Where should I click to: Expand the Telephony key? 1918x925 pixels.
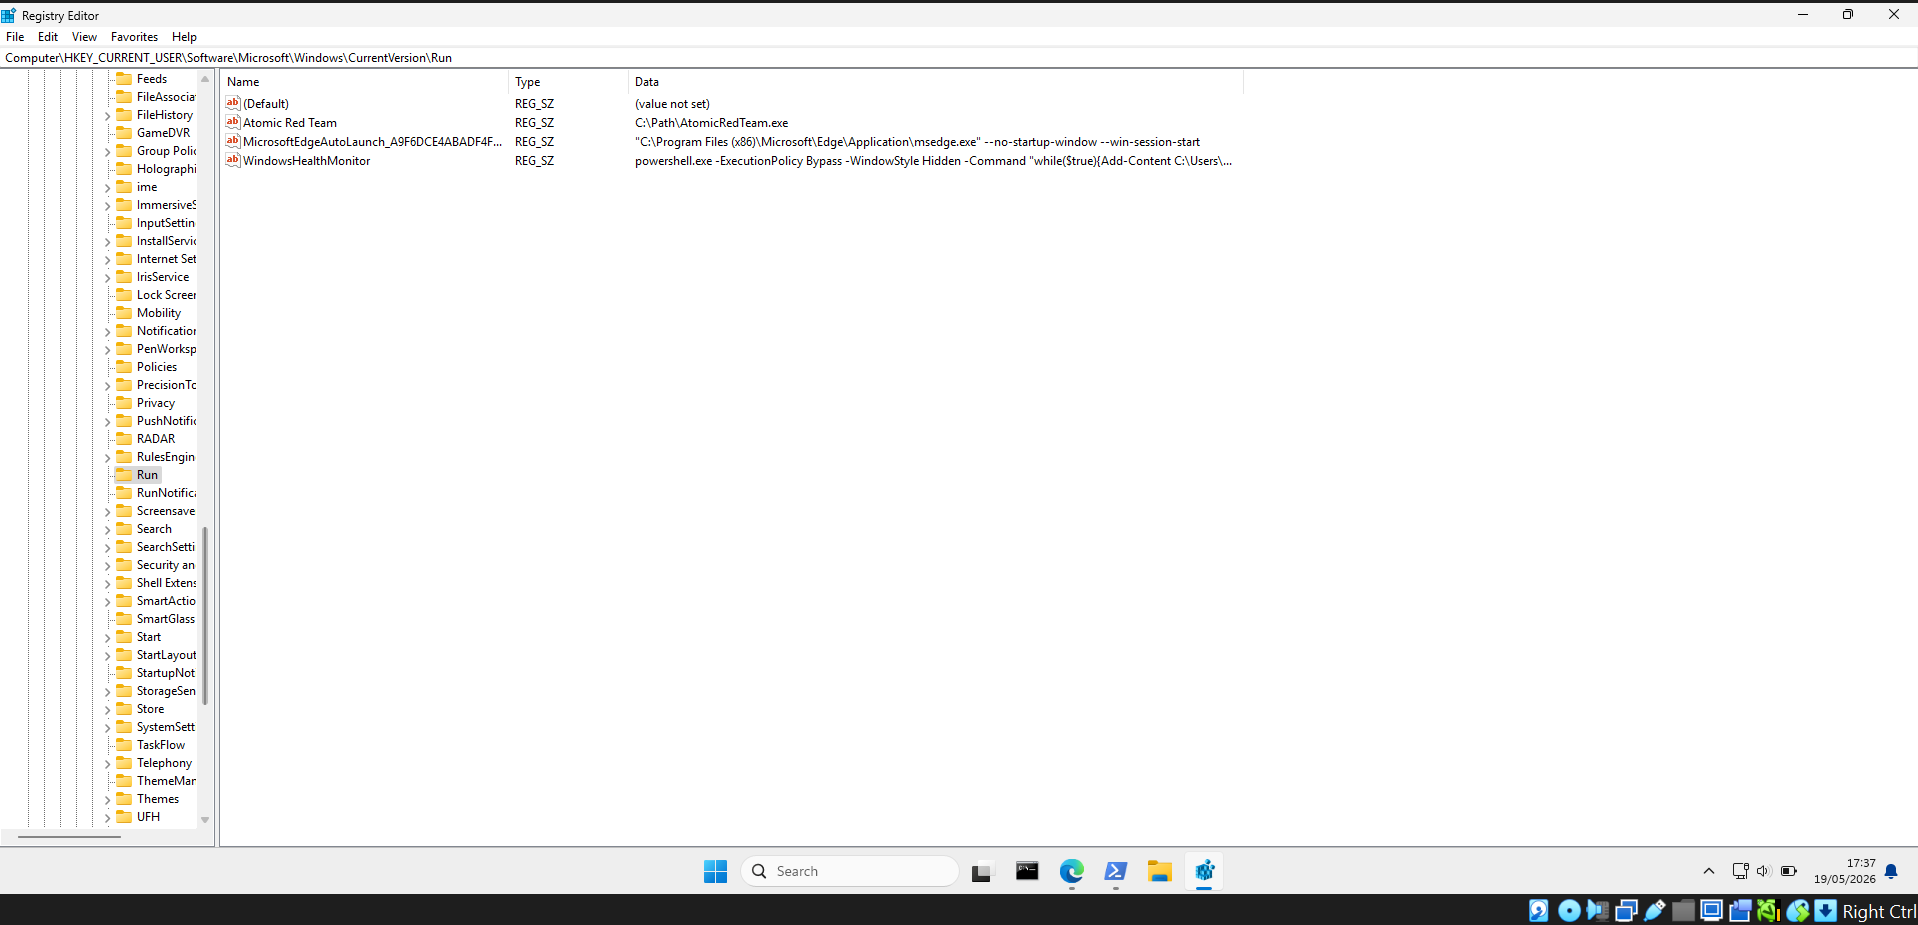[108, 764]
